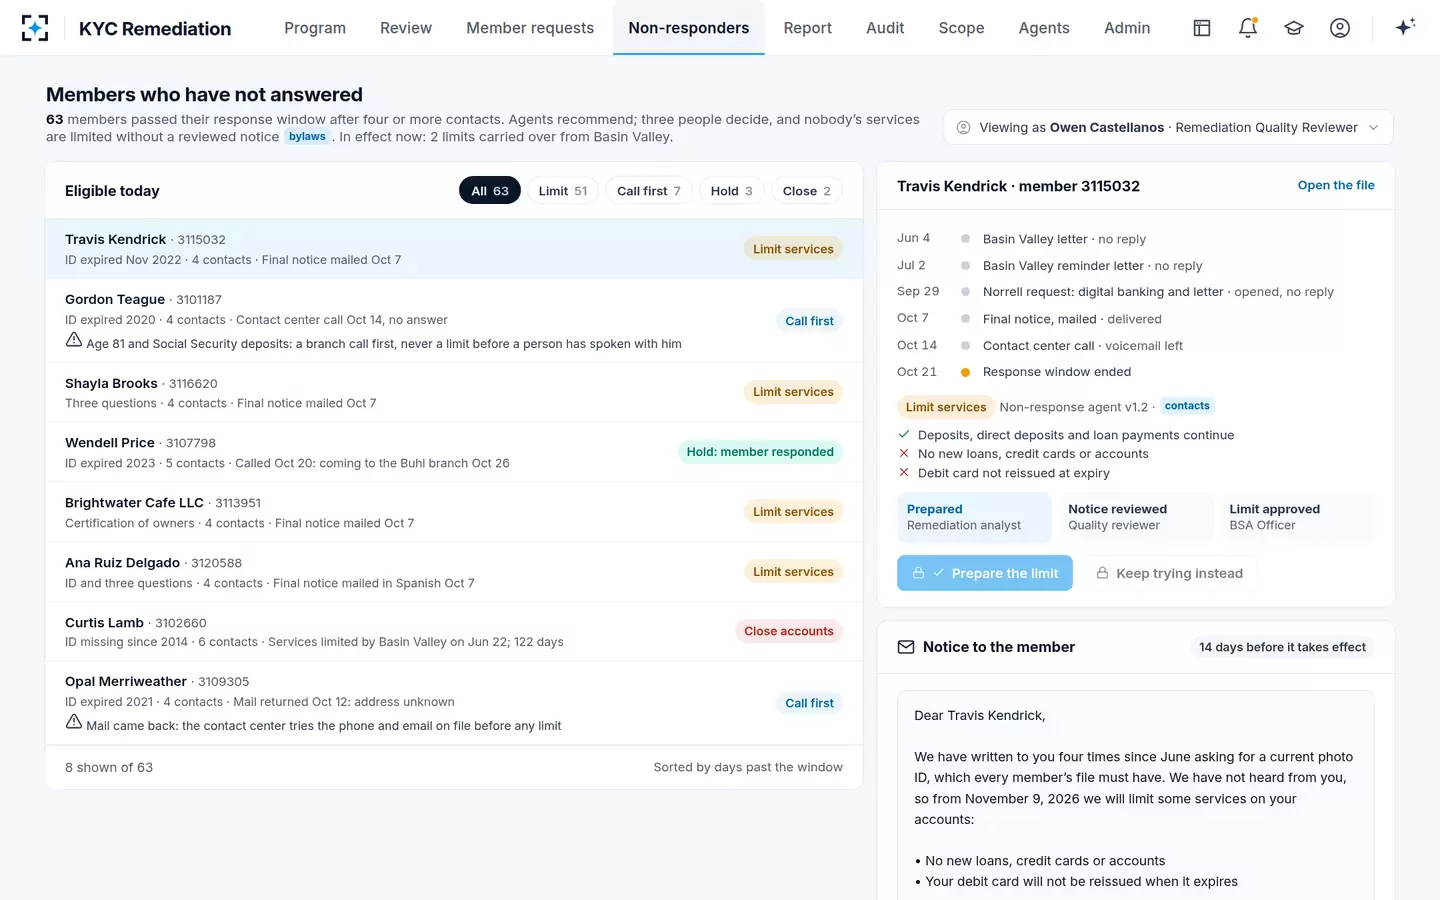This screenshot has width=1440, height=900.
Task: Click the Prepare the limit button
Action: [x=985, y=573]
